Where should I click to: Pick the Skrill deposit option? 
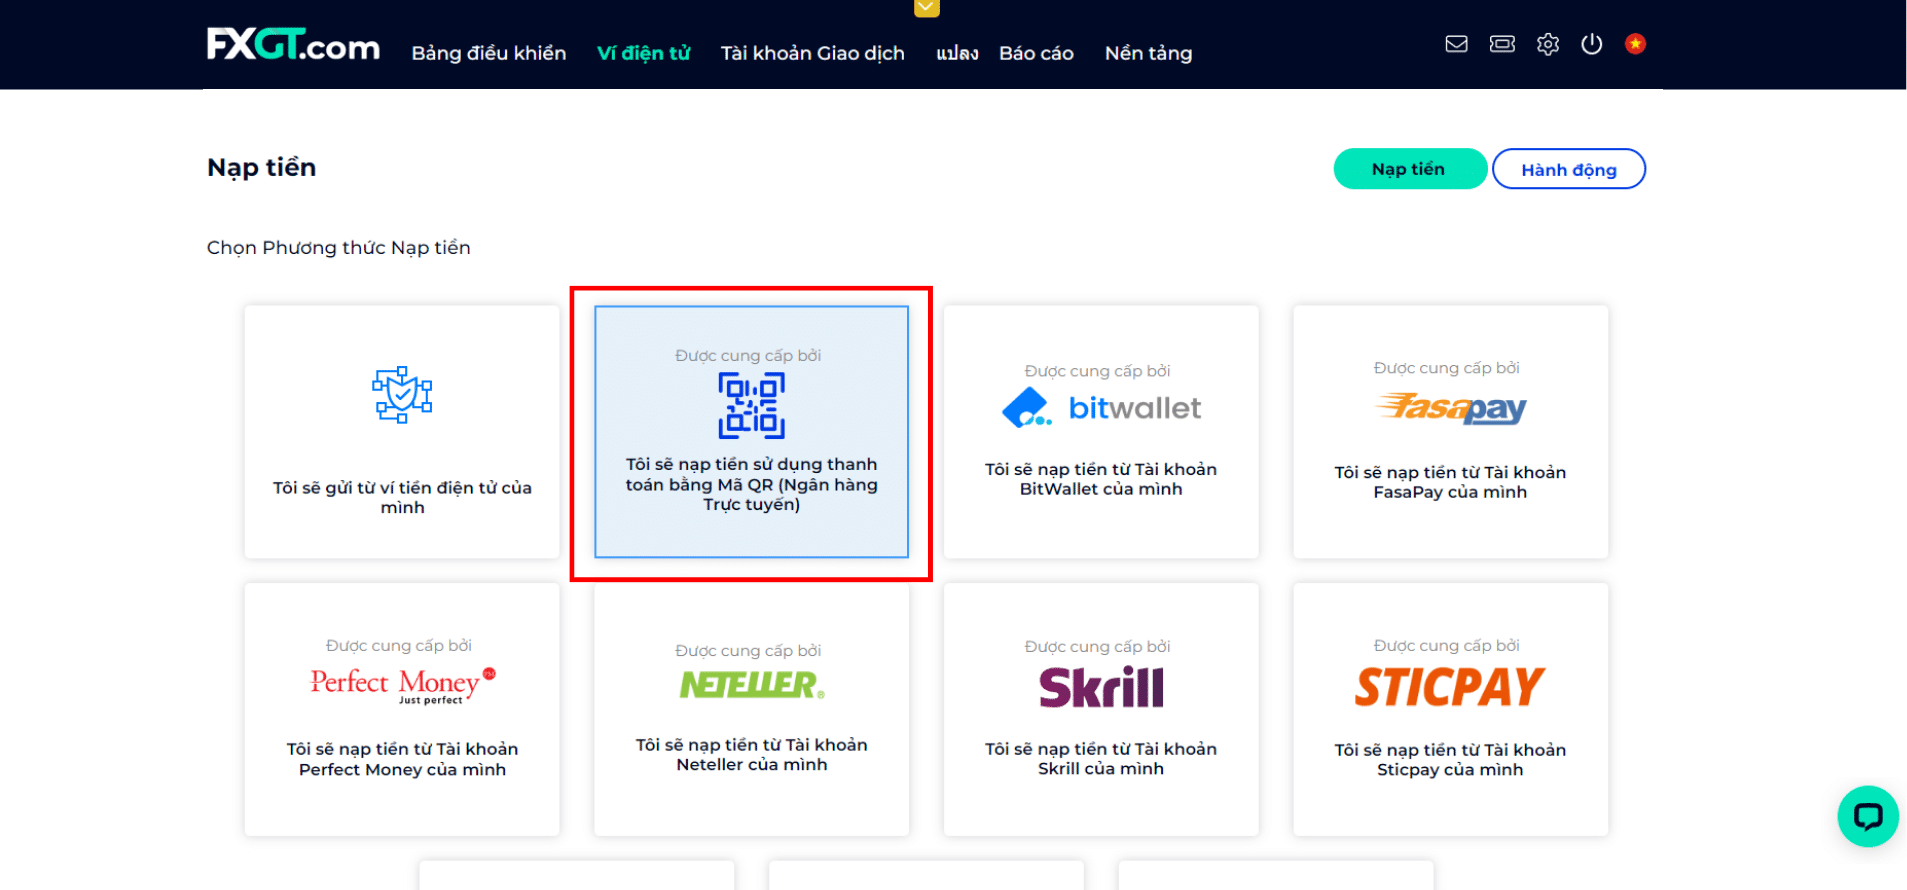[x=1101, y=710]
